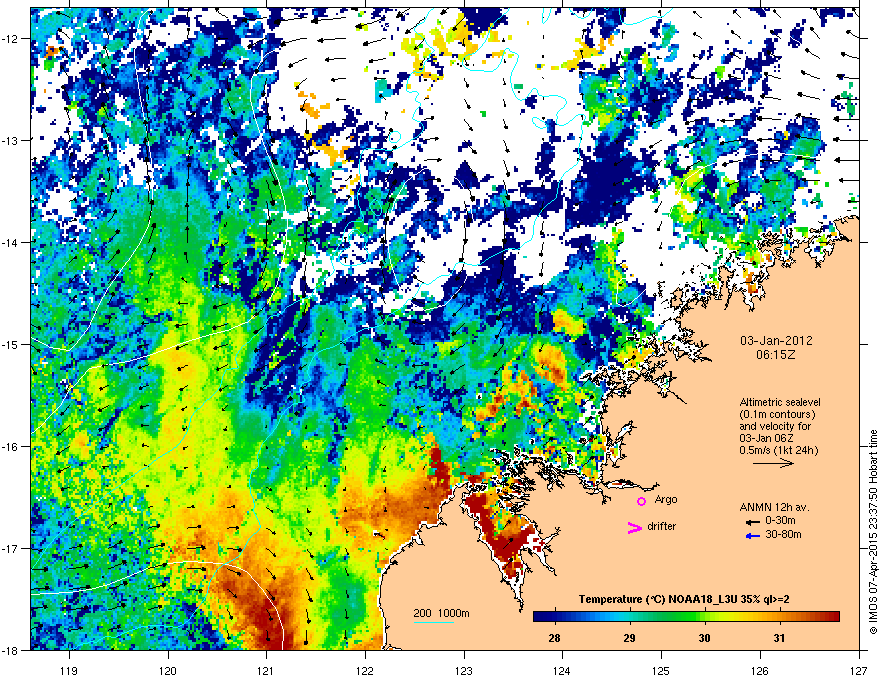Viewport: 880px width, 680px height.
Task: Click the IMOS copyright timestamp text
Action: 873,532
